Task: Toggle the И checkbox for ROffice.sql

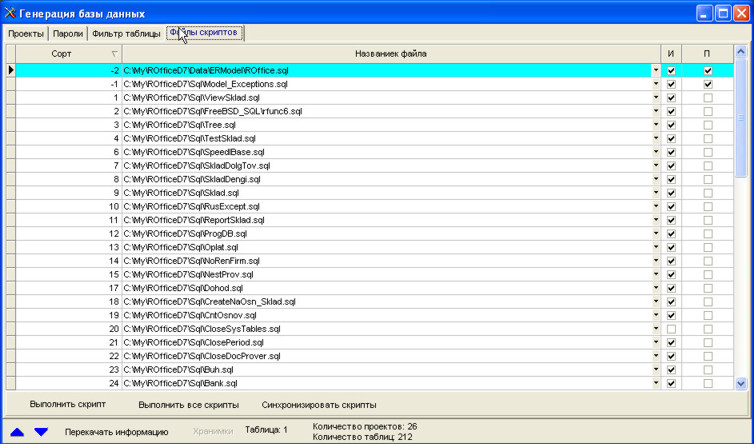Action: [x=671, y=71]
